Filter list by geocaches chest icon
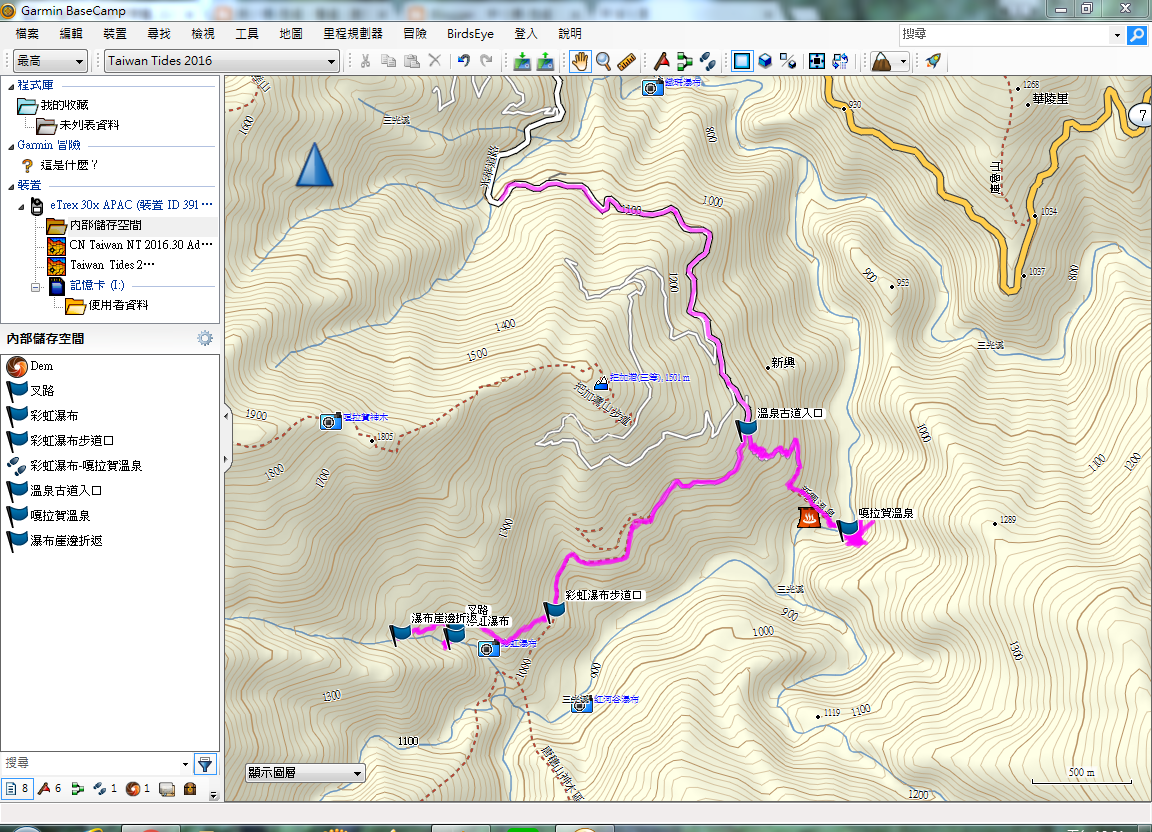The height and width of the screenshot is (832, 1152). click(x=190, y=789)
